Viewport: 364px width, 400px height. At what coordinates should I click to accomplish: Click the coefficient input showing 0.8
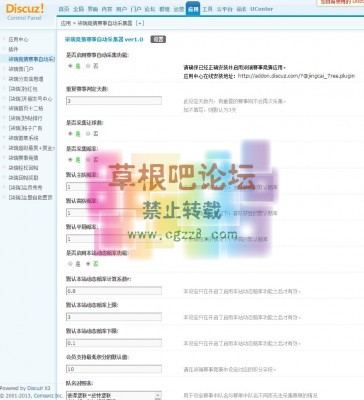pos(114,291)
